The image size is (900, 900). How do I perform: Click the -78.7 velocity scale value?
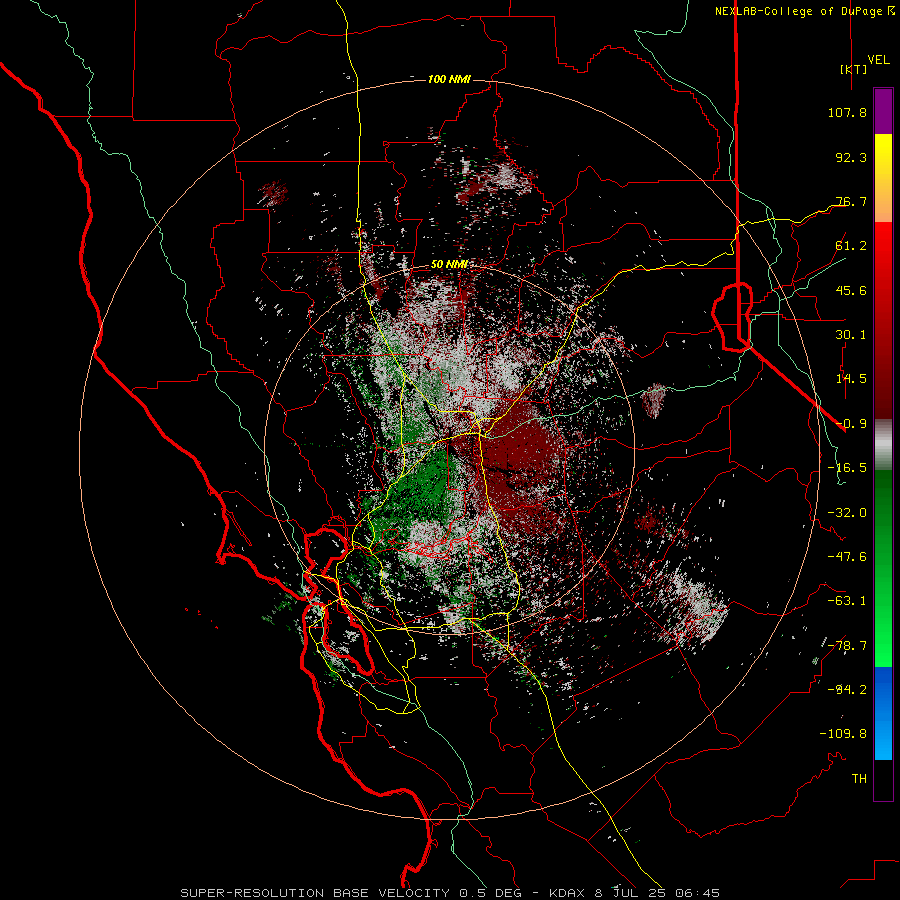click(847, 646)
